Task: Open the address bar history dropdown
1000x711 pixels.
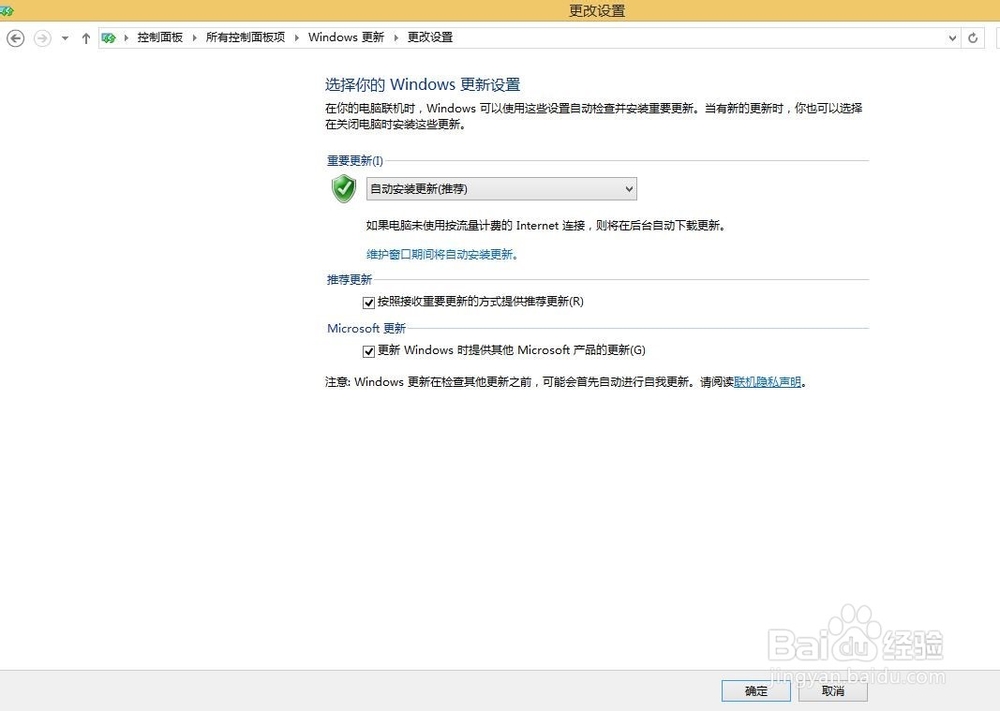Action: coord(952,38)
